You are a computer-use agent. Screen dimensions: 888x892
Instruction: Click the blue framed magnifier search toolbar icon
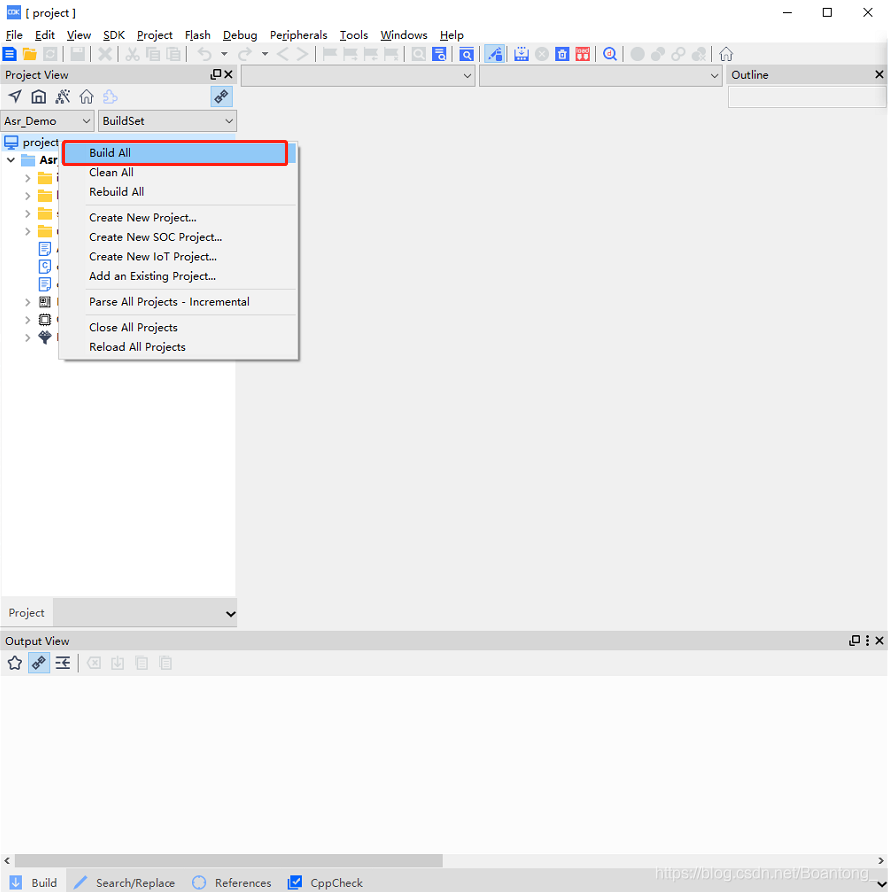[x=466, y=54]
